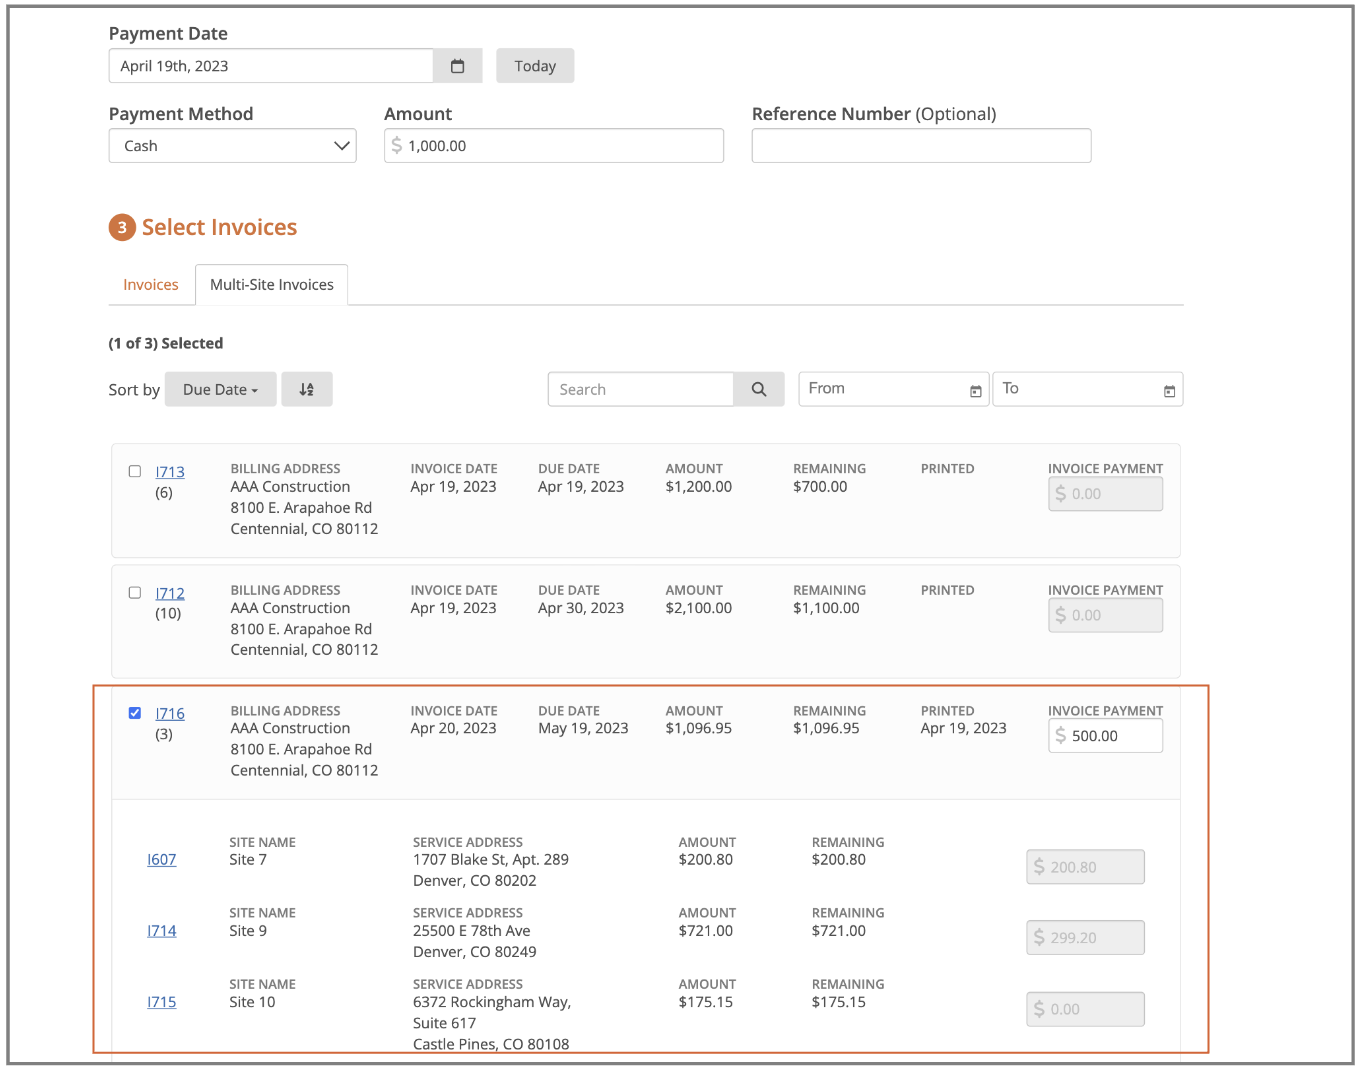Click the "(1 of 3) Selected" text
Image resolution: width=1362 pixels, height=1074 pixels.
[166, 343]
